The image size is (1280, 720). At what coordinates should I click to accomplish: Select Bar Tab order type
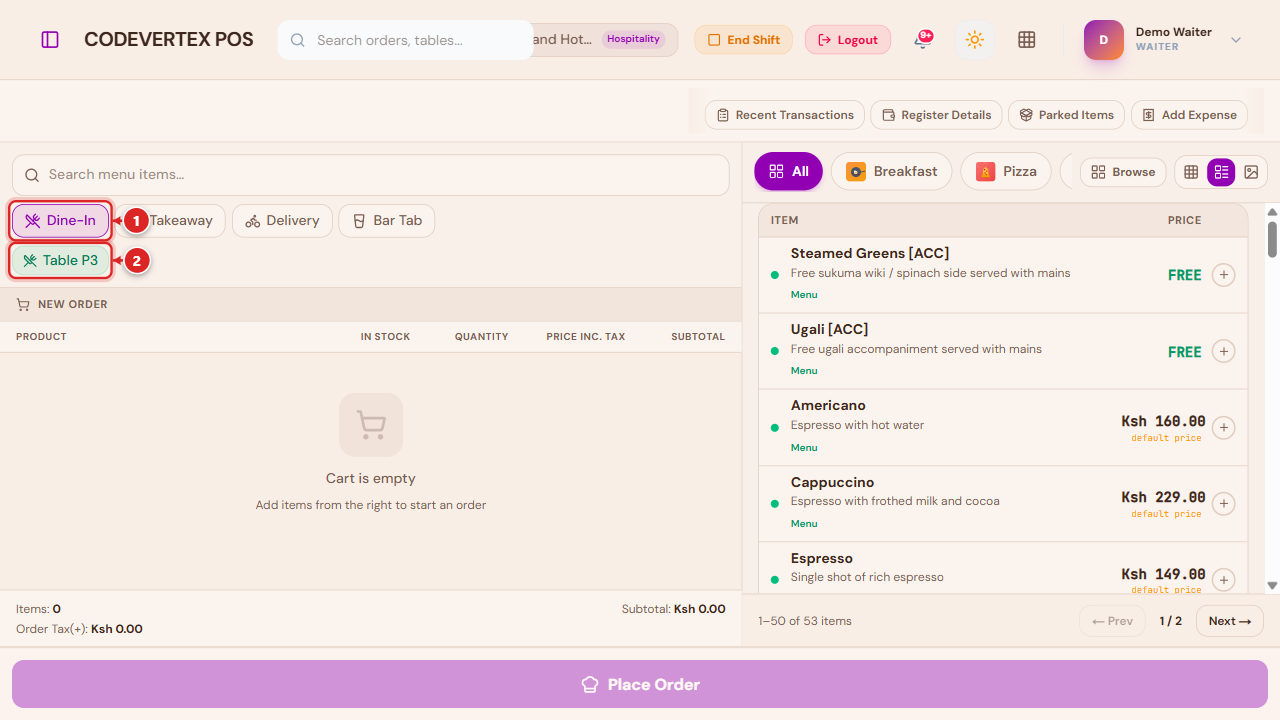(387, 221)
